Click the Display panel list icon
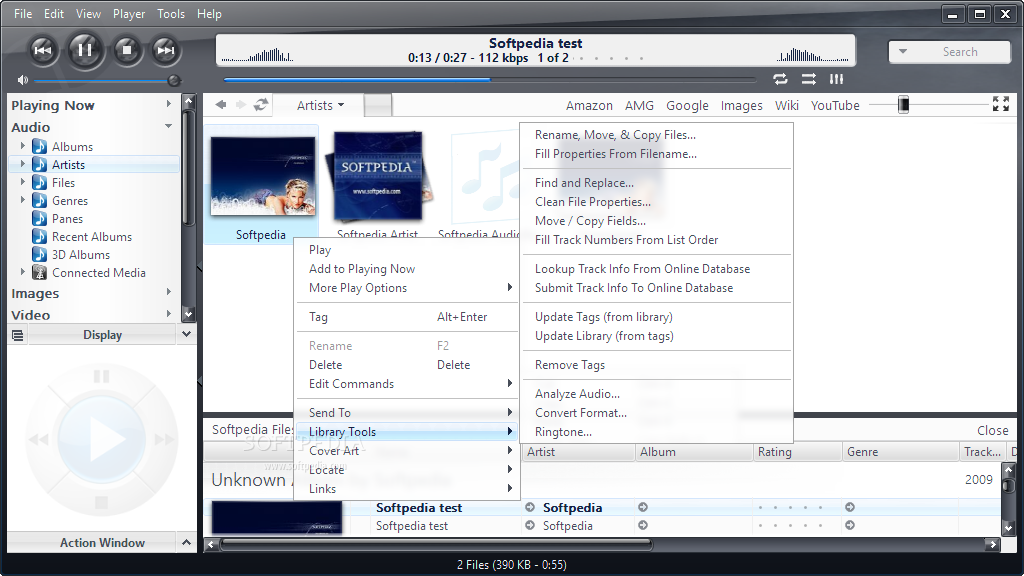This screenshot has height=576, width=1024. (18, 335)
